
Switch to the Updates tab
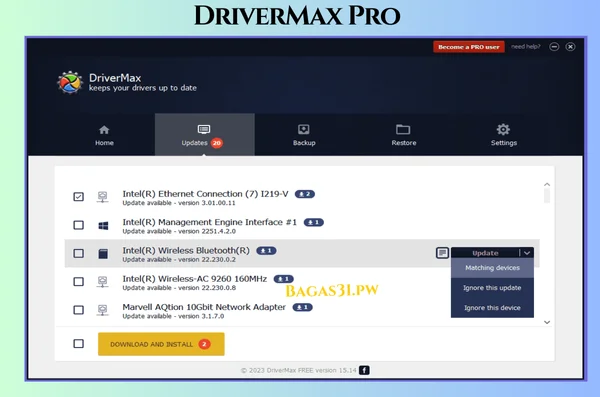tap(205, 134)
